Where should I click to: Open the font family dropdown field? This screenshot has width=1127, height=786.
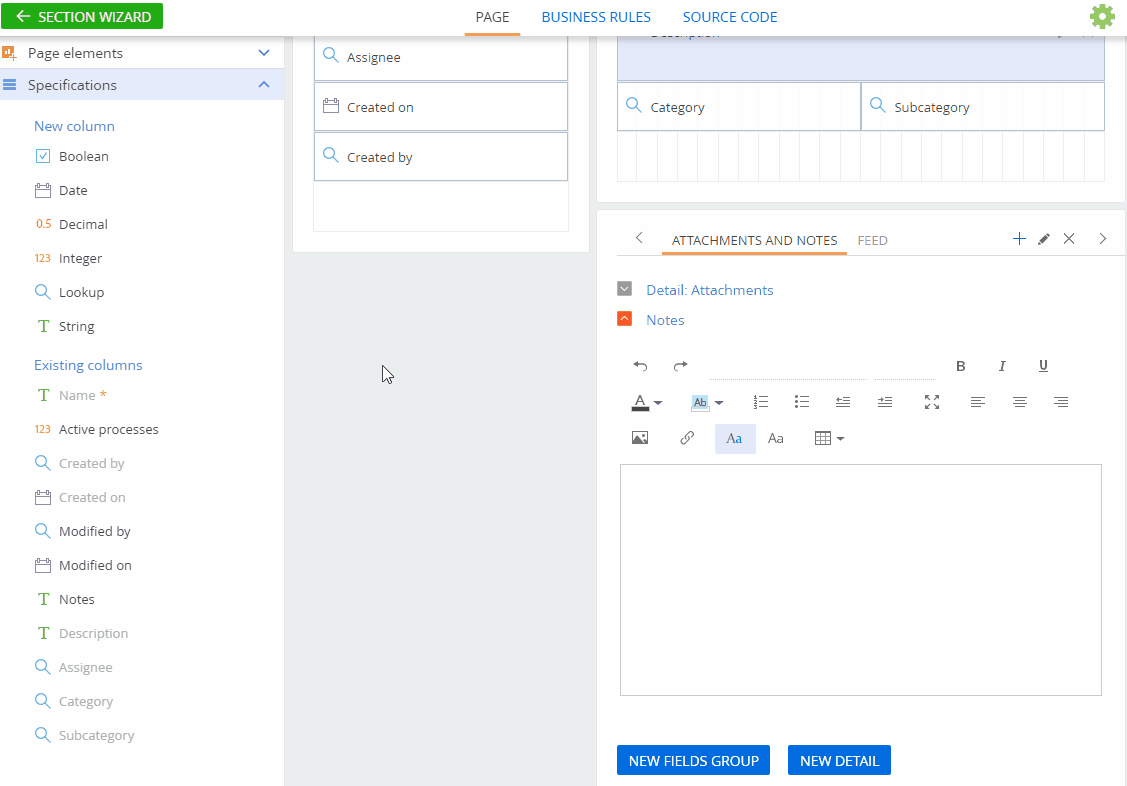788,367
